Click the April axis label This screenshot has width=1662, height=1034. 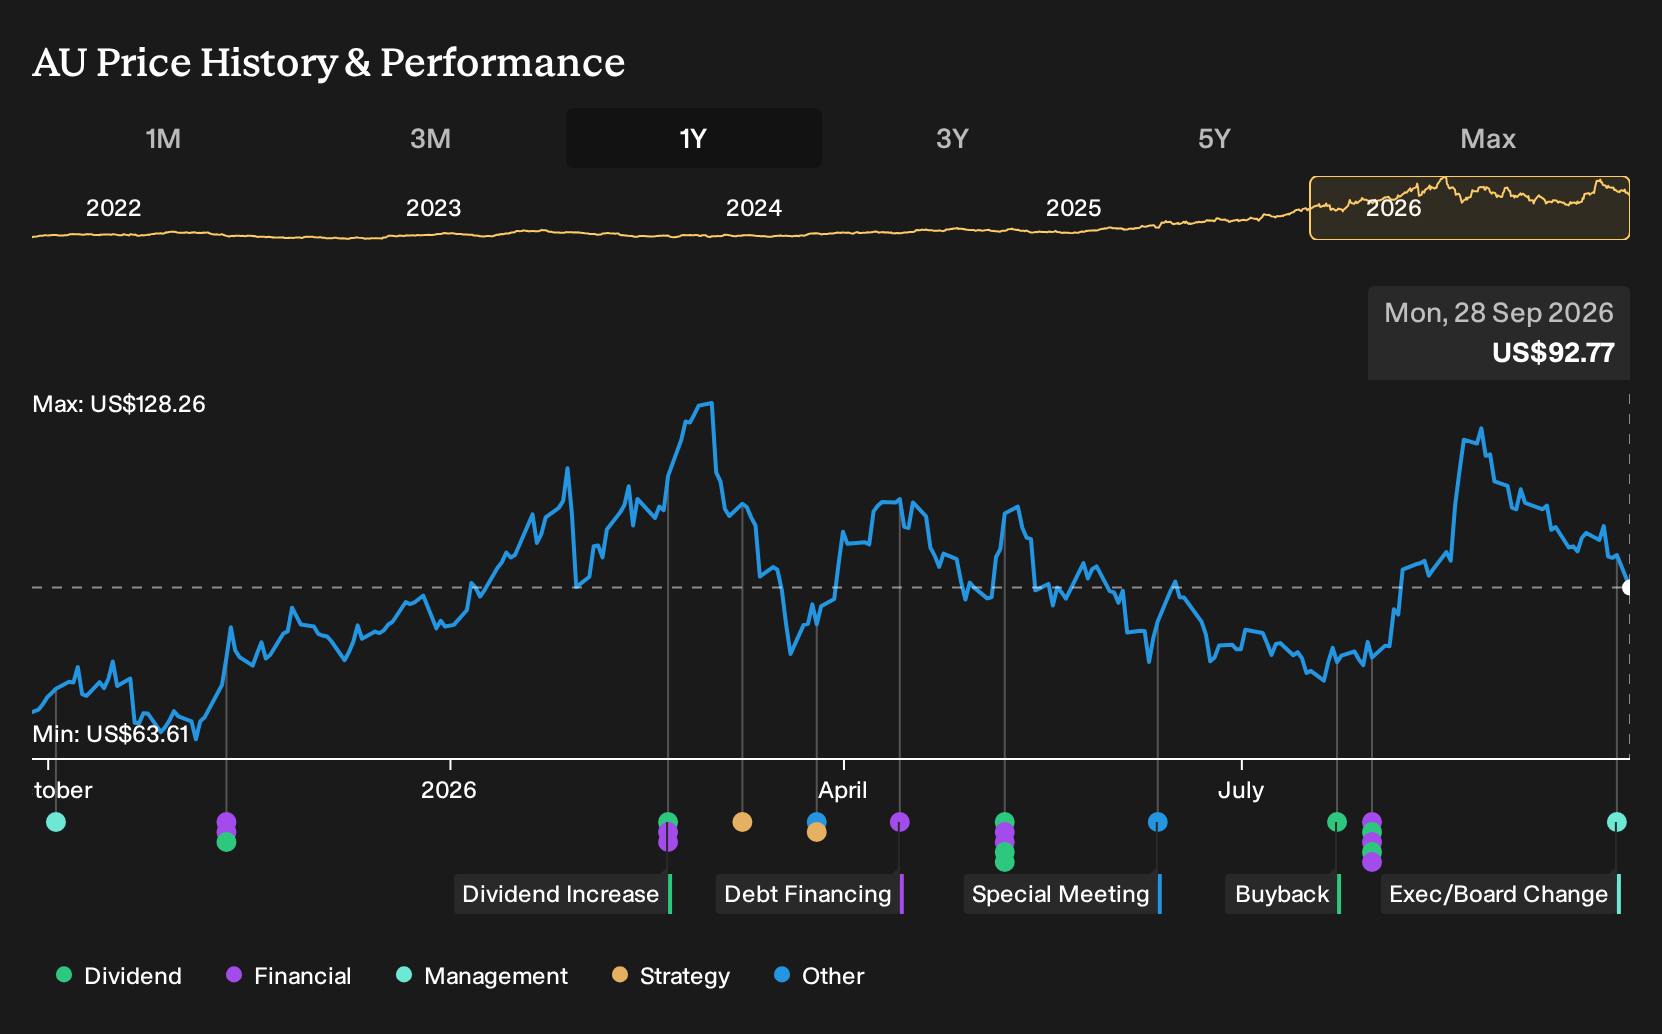point(843,790)
